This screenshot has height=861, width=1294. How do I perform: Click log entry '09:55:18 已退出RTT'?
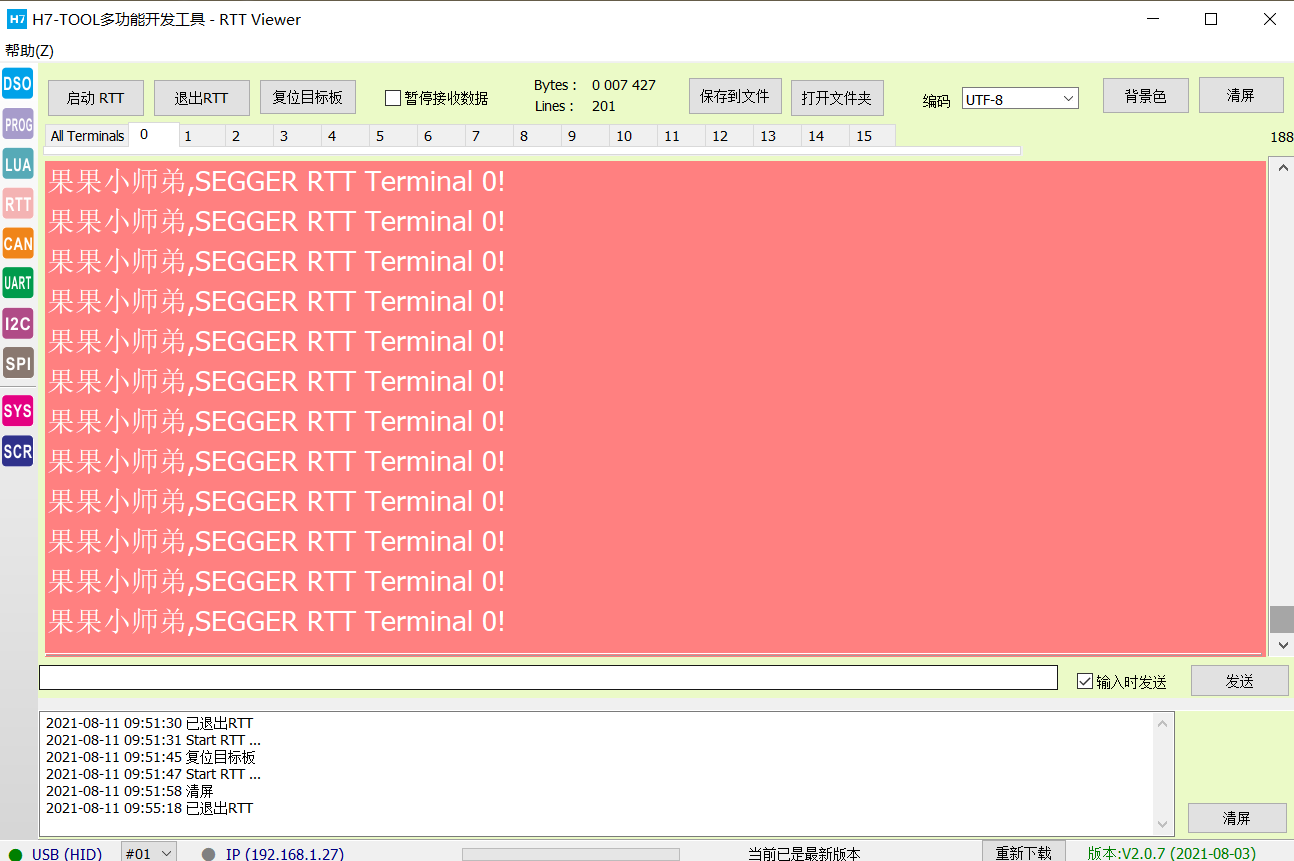click(x=150, y=808)
